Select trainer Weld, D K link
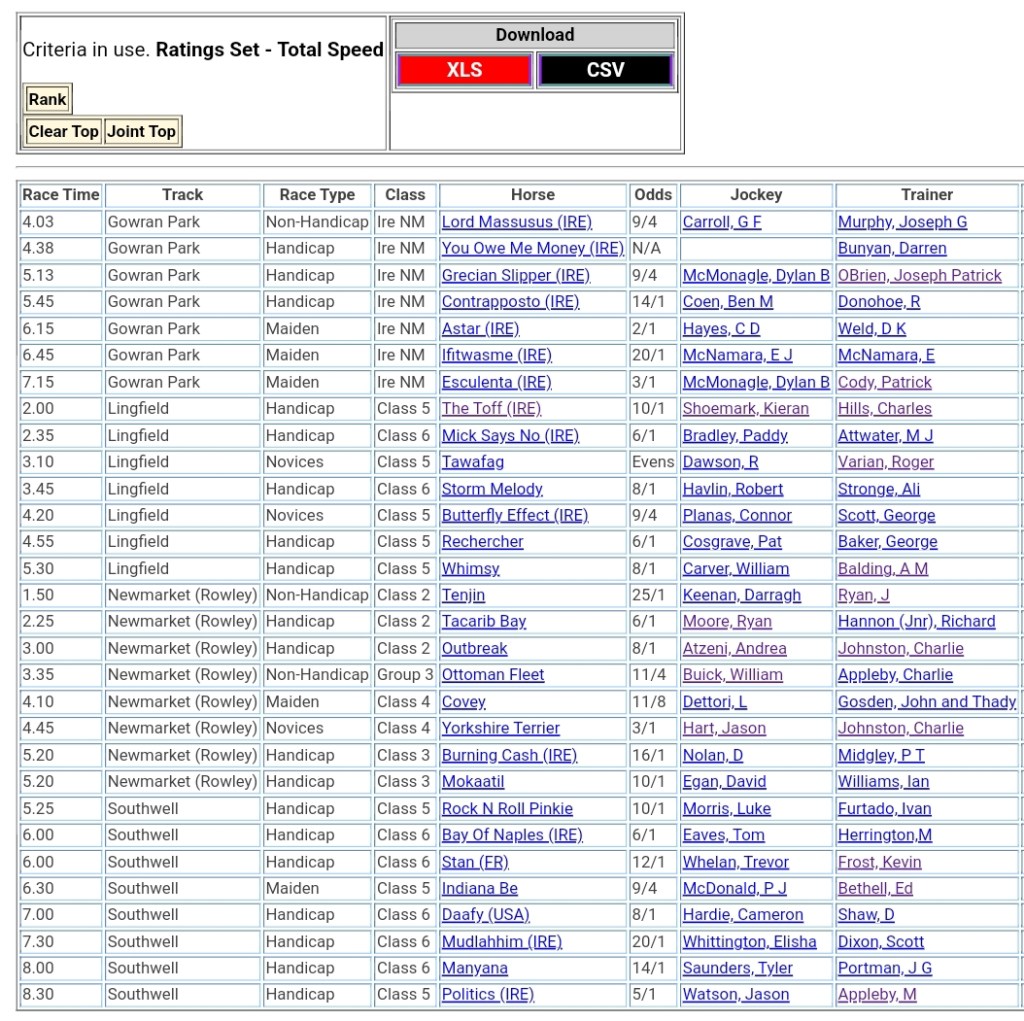Screen dimensions: 1024x1021 [x=871, y=328]
